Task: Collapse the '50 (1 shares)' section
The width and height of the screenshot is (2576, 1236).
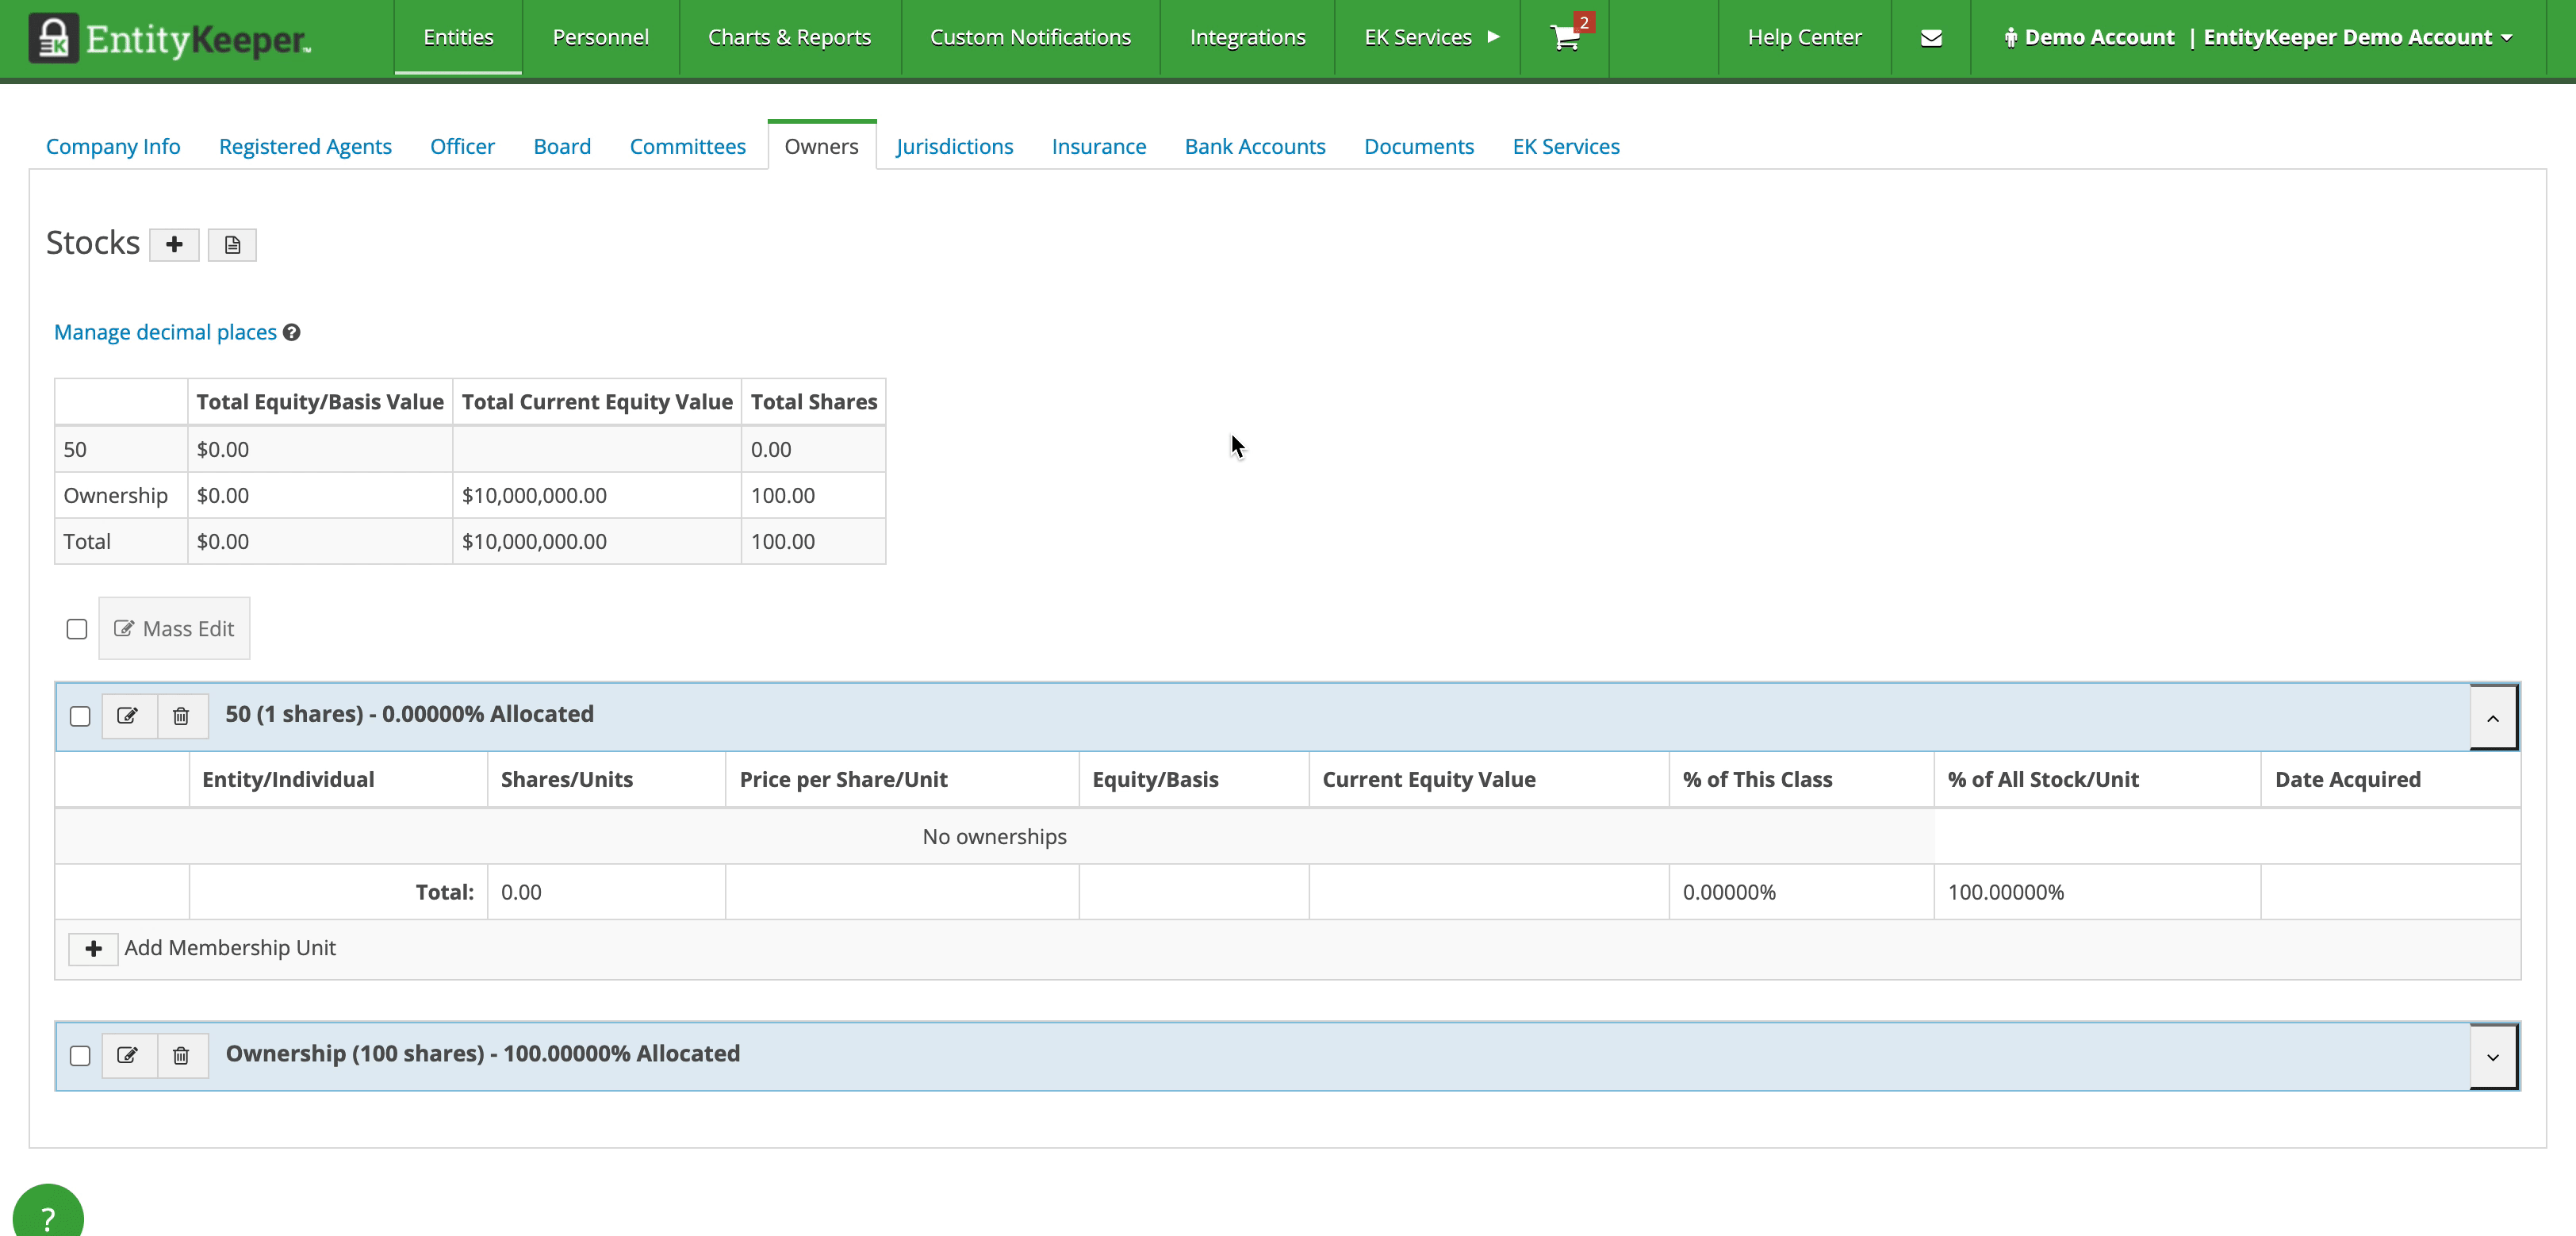Action: point(2493,717)
